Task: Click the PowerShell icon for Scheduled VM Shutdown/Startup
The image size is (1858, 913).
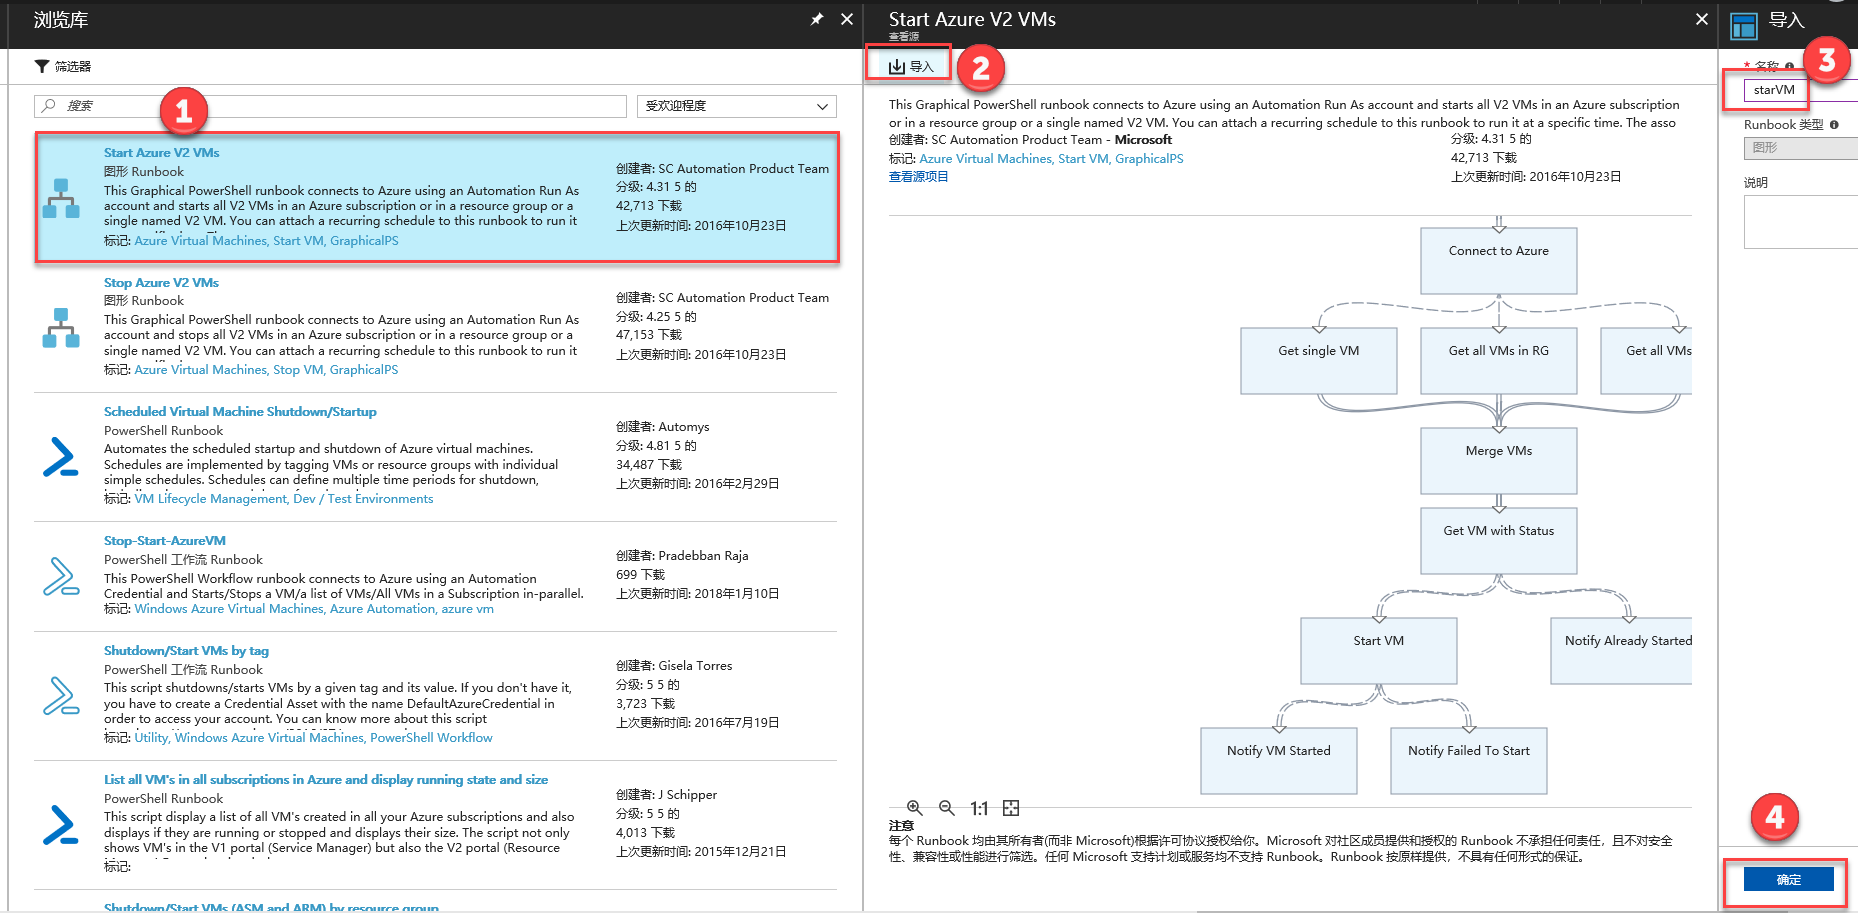Action: [x=61, y=456]
